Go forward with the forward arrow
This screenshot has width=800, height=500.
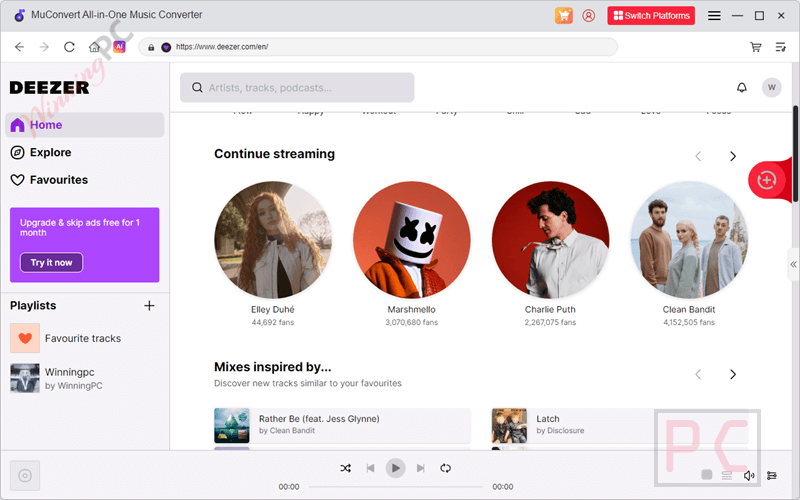(x=44, y=47)
